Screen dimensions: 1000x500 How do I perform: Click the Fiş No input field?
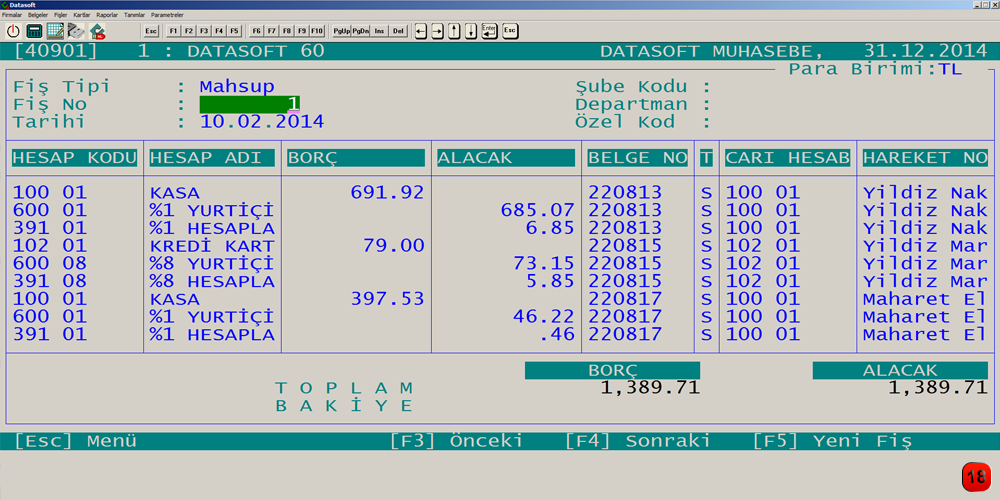(x=250, y=105)
